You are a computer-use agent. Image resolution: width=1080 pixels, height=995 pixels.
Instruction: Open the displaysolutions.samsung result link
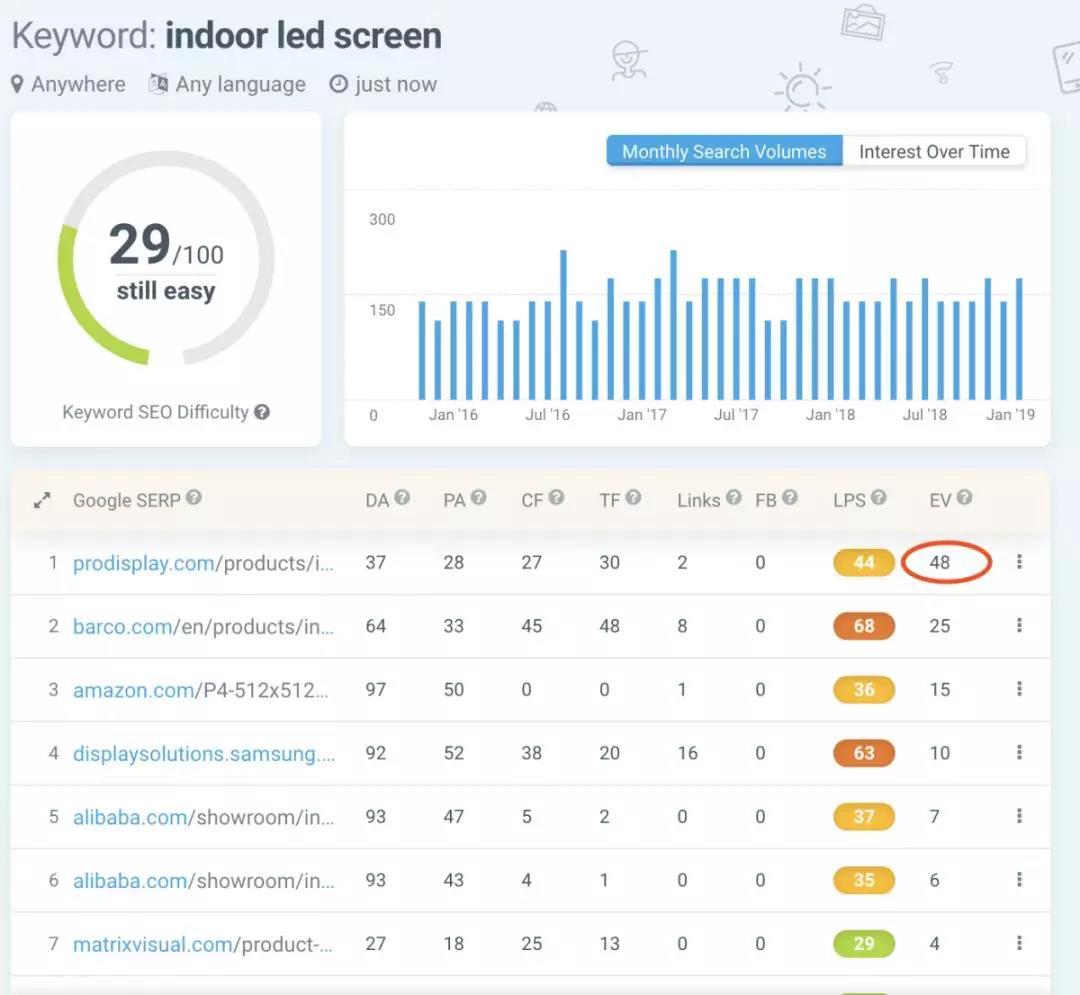coord(204,754)
